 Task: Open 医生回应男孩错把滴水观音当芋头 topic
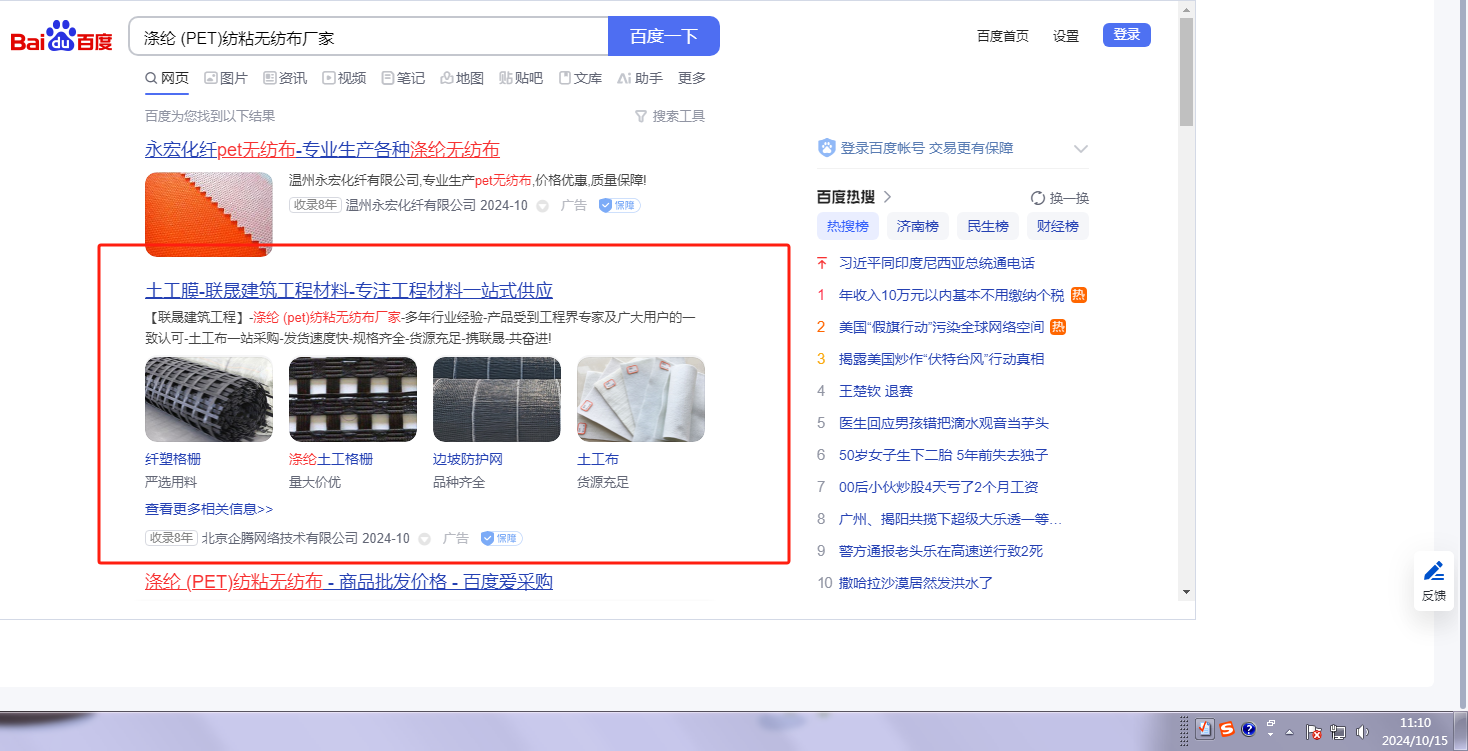pos(944,423)
